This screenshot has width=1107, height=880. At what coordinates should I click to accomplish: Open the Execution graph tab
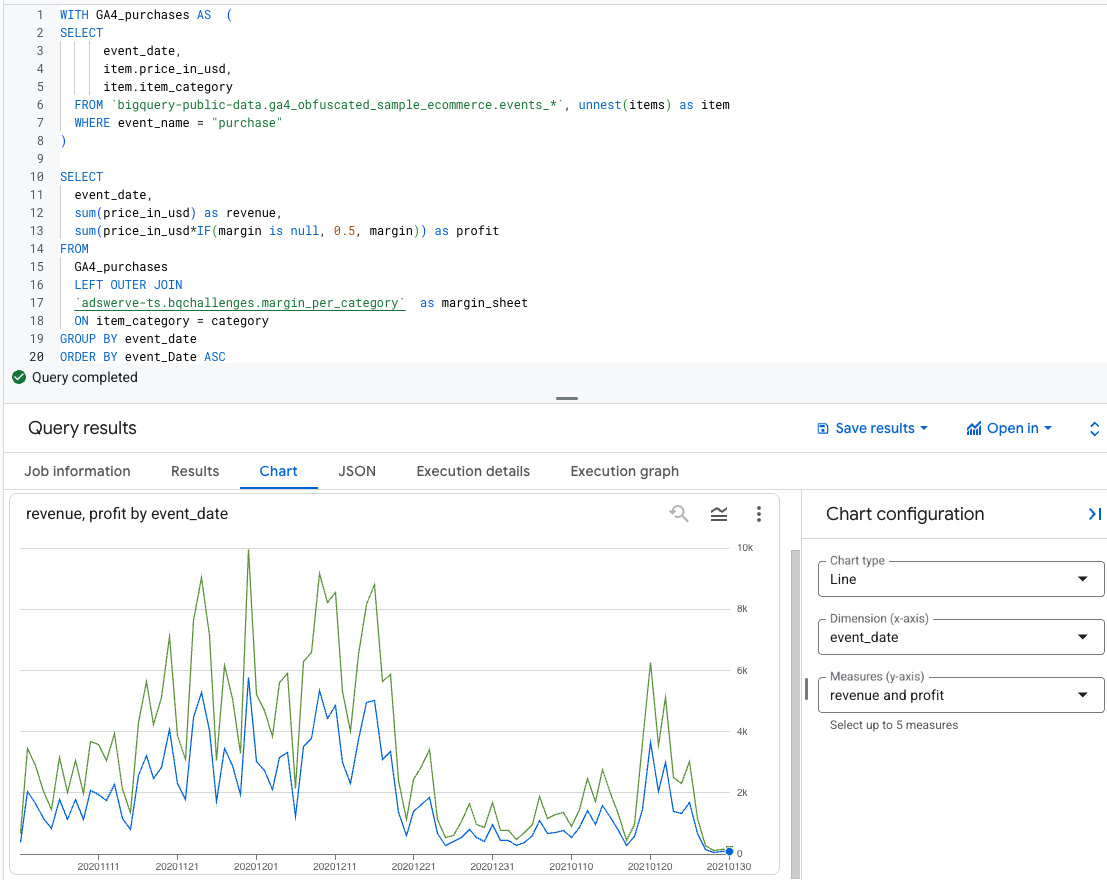click(625, 471)
